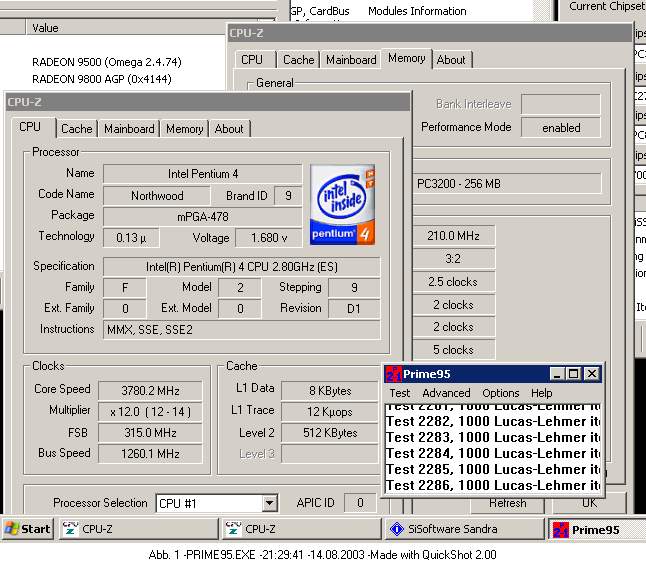Click the L1 Trace 12 Kµops value

330,412
